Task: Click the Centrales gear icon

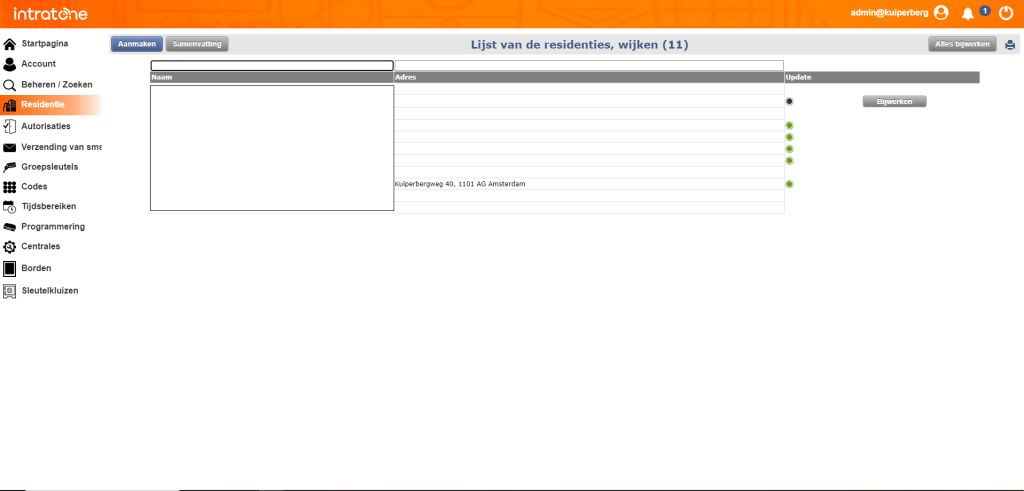Action: [10, 247]
